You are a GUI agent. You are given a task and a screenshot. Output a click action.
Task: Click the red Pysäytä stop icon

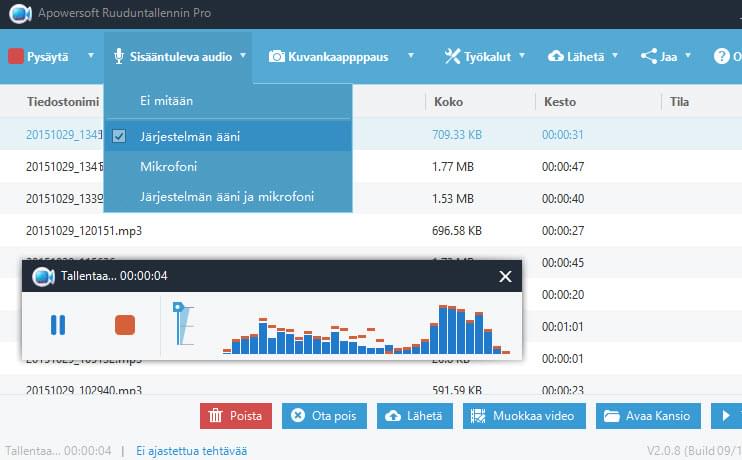(16, 57)
